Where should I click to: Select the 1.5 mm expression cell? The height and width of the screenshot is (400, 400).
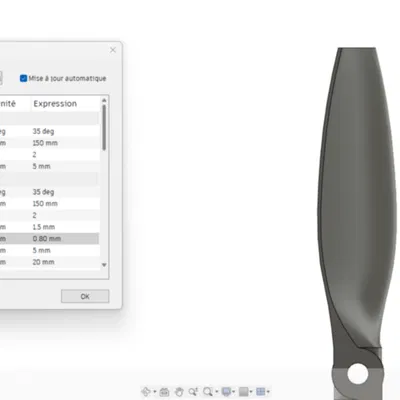click(x=65, y=227)
